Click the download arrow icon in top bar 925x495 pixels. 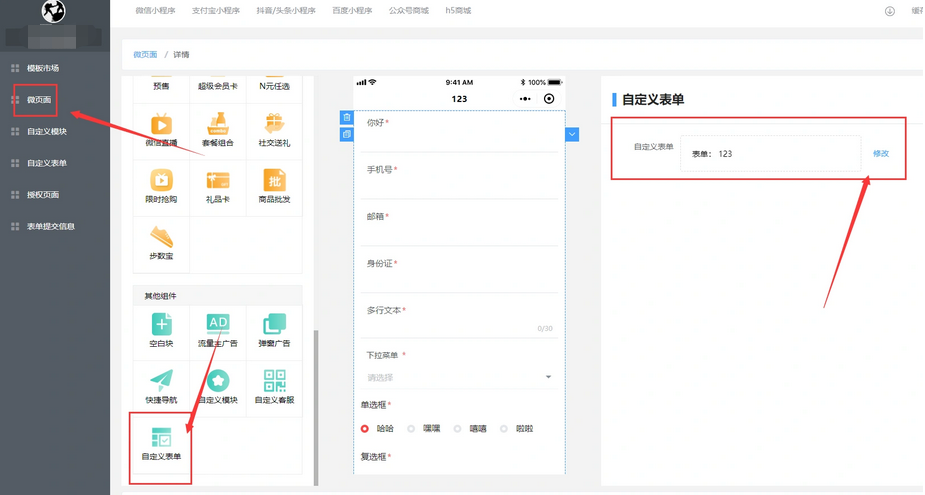click(889, 11)
